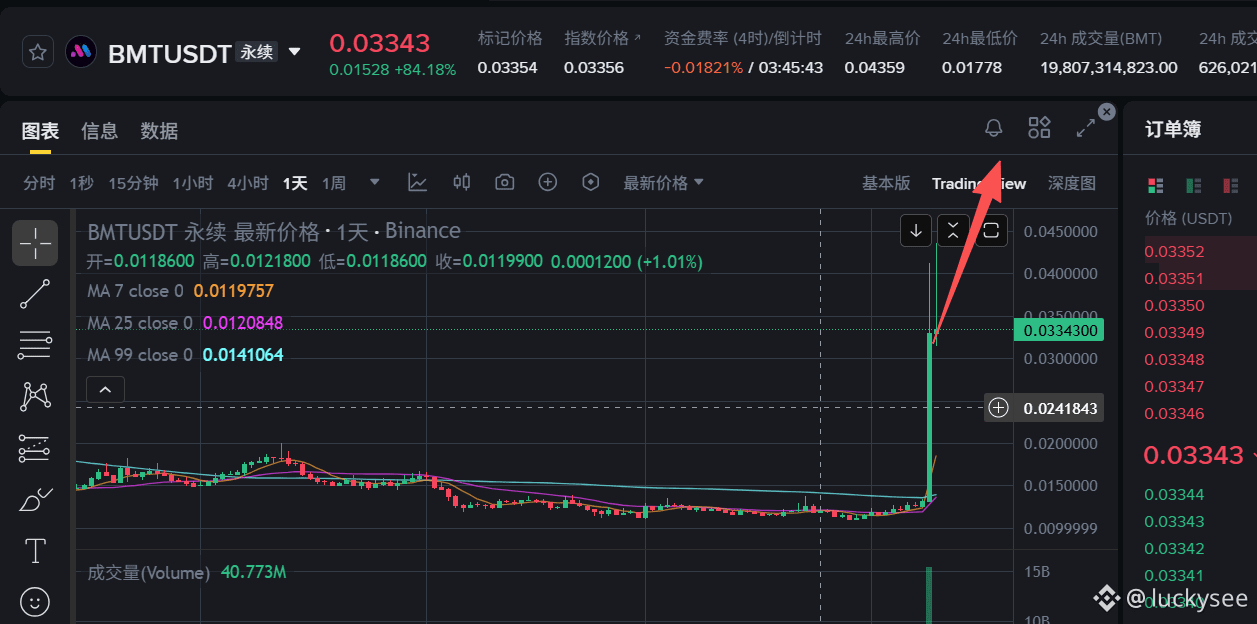Image resolution: width=1257 pixels, height=624 pixels.
Task: Select bid price 0.03342 in order book
Action: 1174,548
